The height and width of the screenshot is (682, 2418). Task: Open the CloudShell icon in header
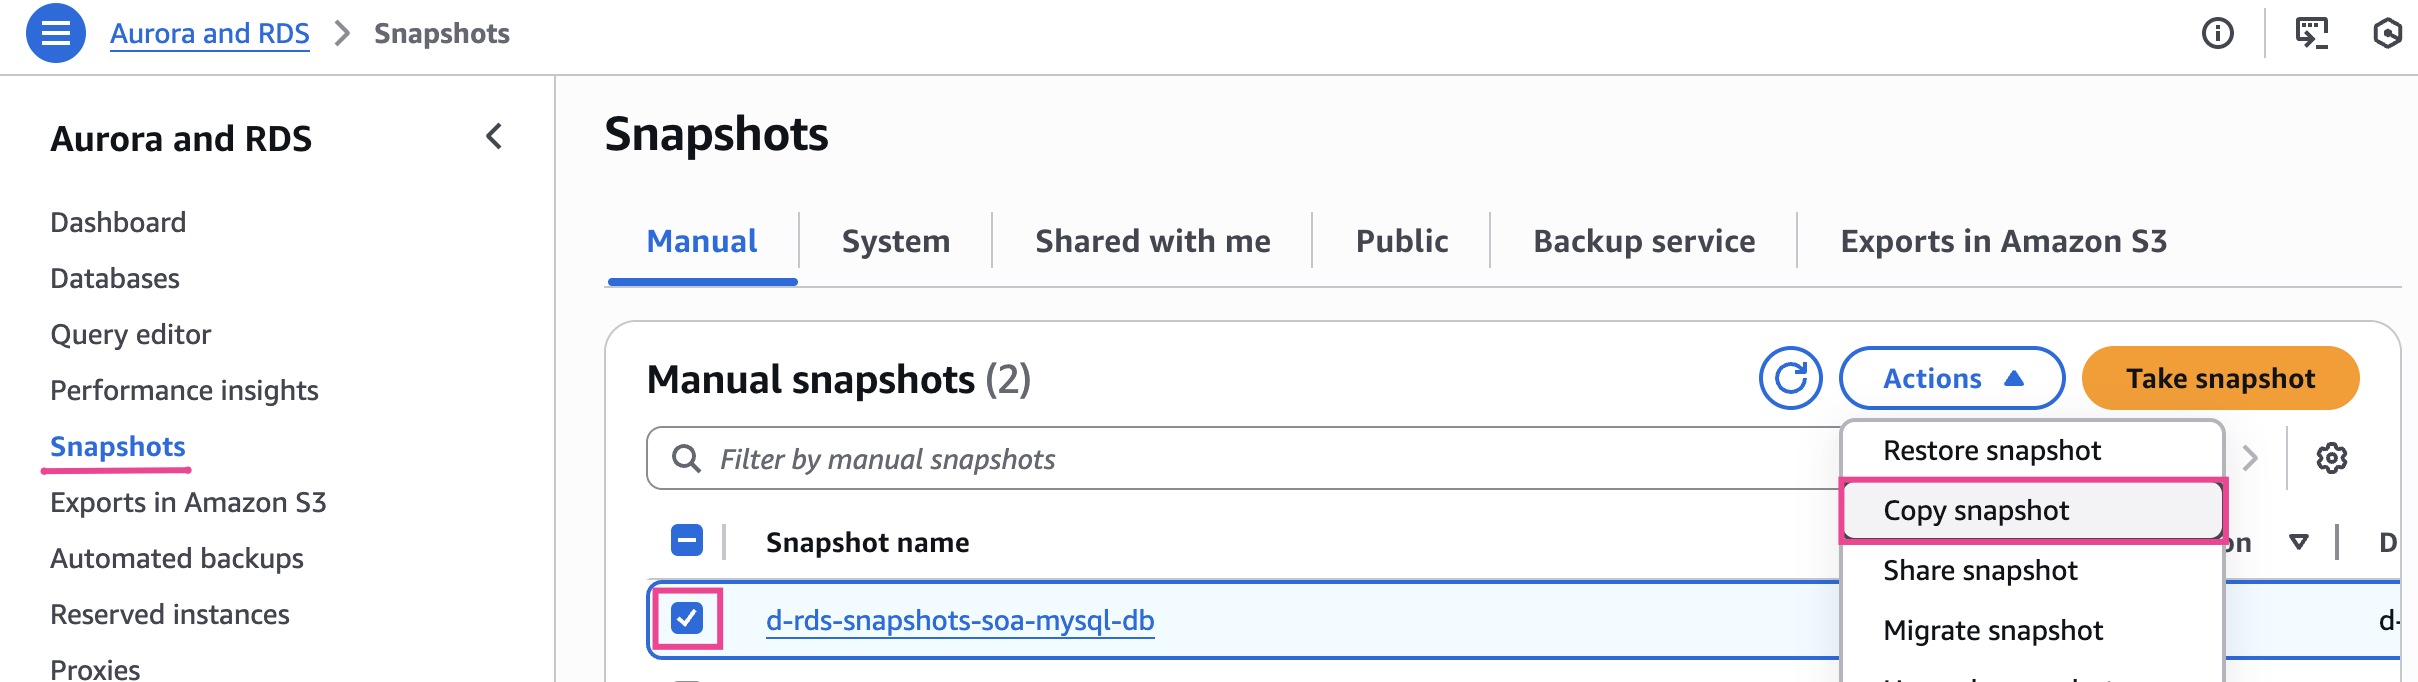pos(2311,33)
